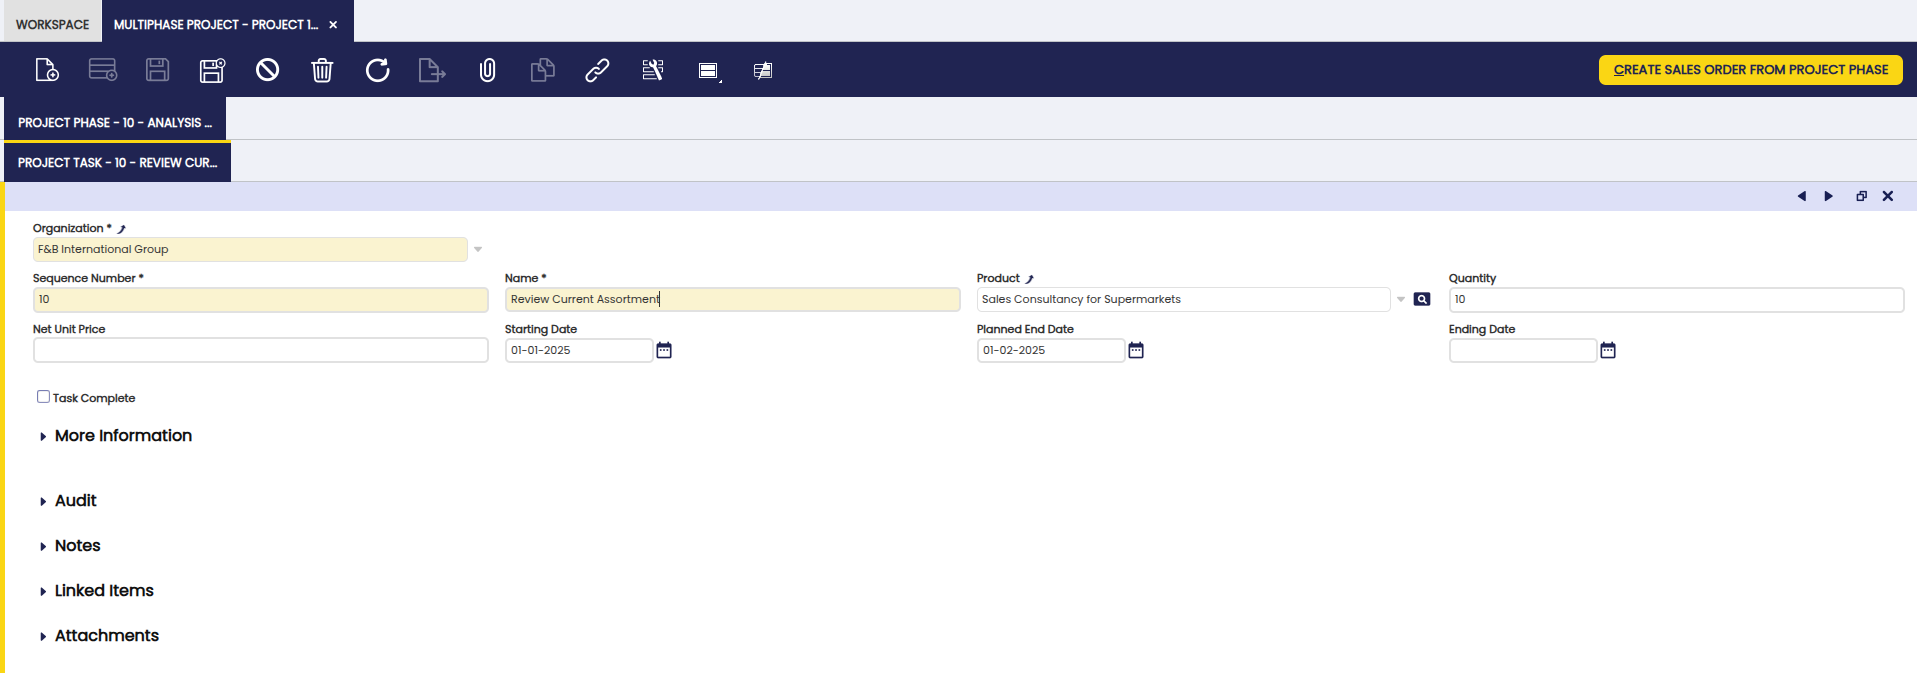
Task: Click the save and close icon
Action: 213,70
